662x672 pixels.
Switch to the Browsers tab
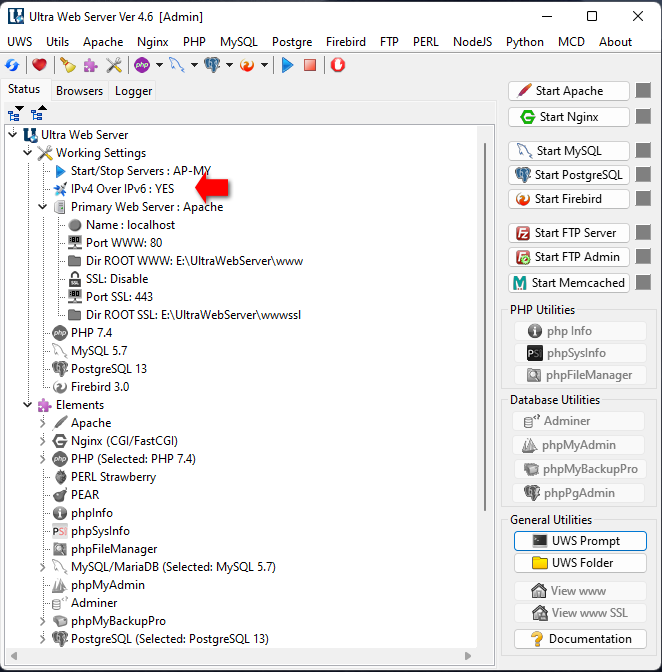(80, 91)
